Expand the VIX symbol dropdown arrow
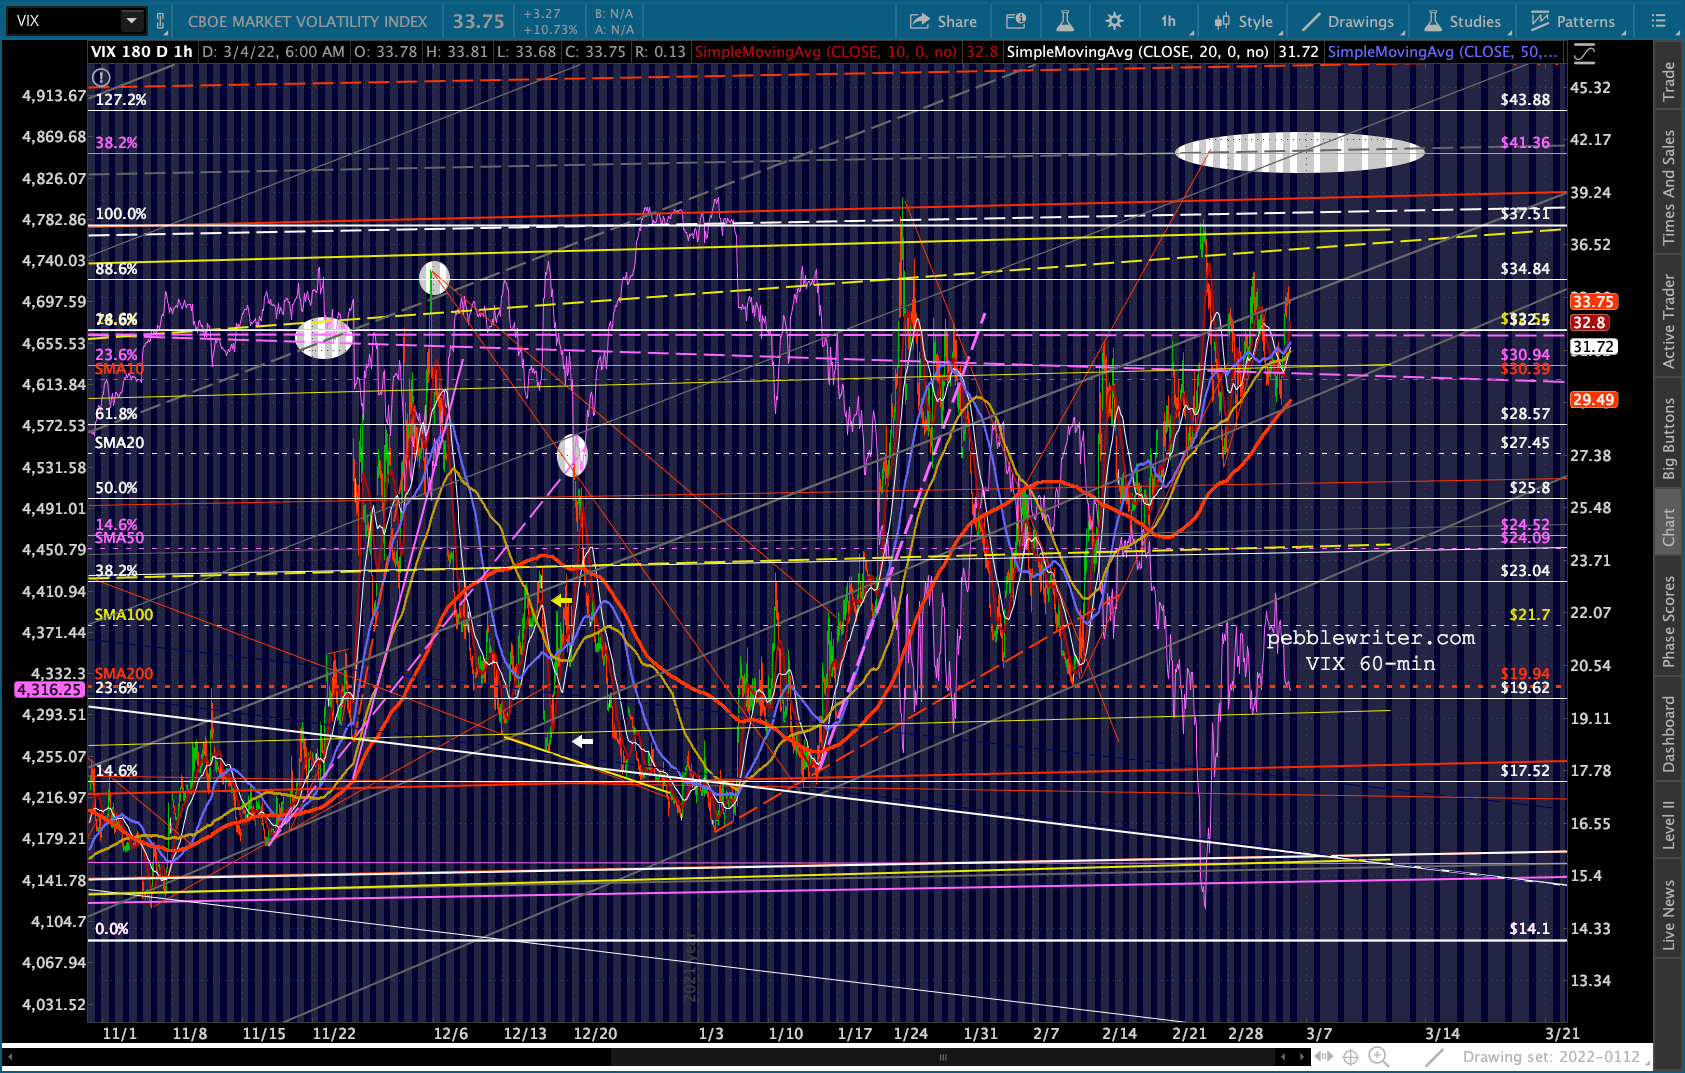Image resolution: width=1685 pixels, height=1073 pixels. [132, 21]
